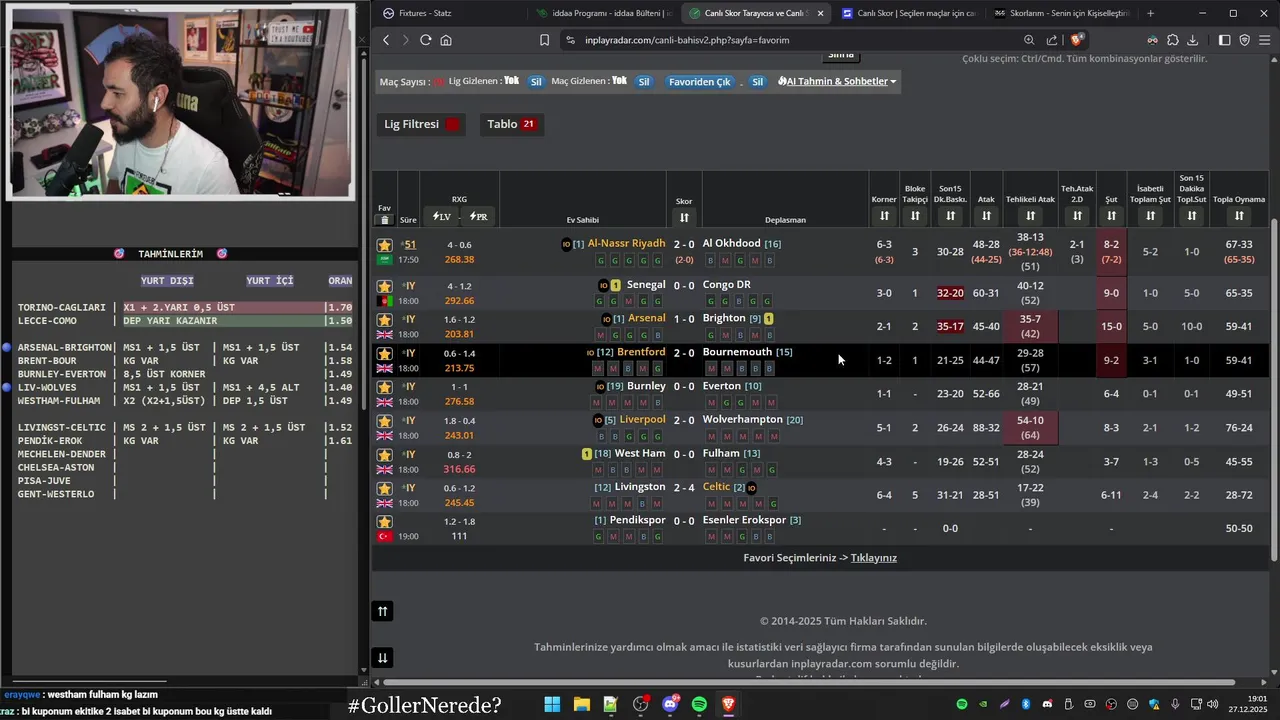
Task: Sort table by Tehlikeli Atak column
Action: click(x=1030, y=216)
